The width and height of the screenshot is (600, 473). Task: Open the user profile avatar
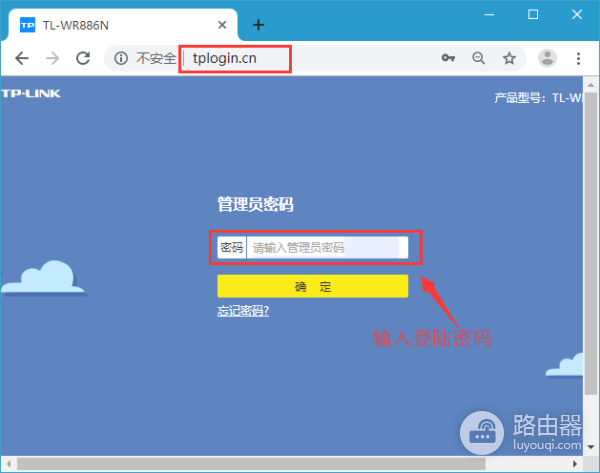coord(548,58)
